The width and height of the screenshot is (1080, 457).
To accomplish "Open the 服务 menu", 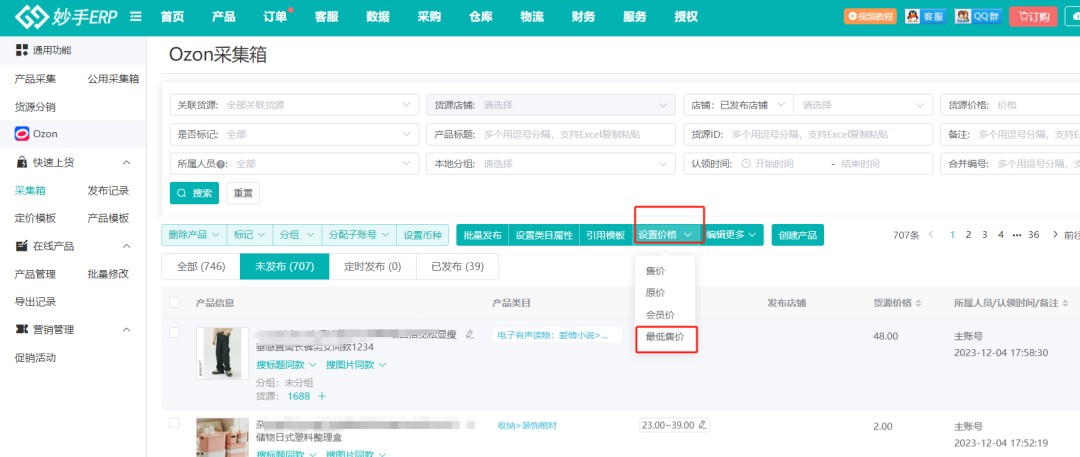I will tap(634, 17).
